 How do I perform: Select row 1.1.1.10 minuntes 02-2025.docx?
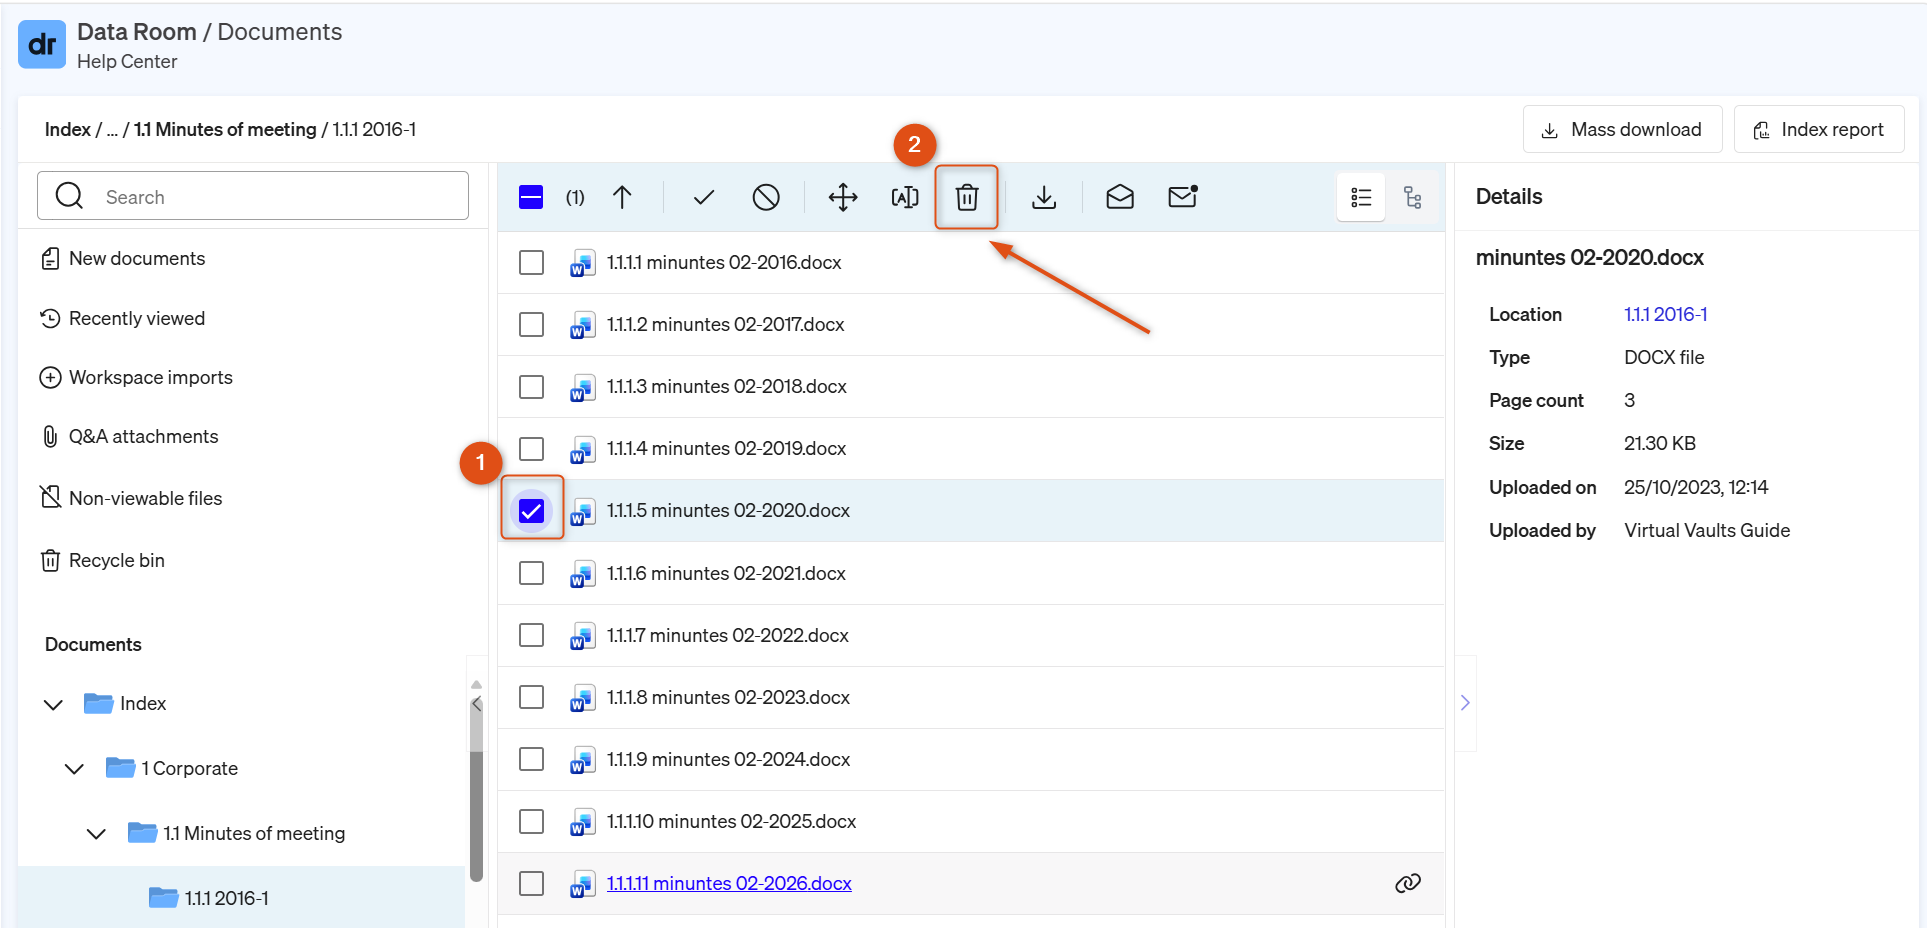tap(971, 821)
